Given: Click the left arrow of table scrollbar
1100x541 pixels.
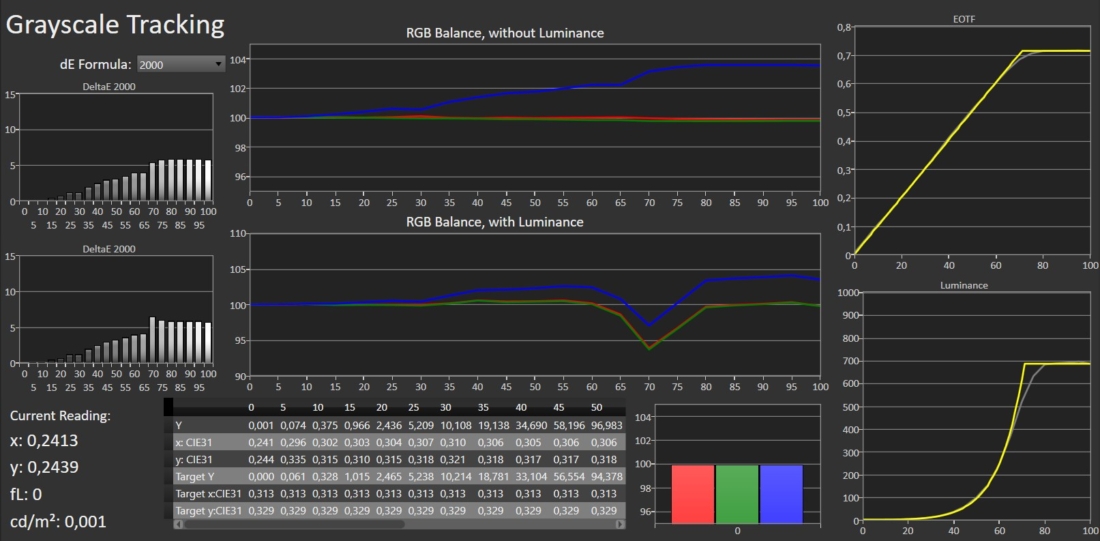Looking at the screenshot, I should (x=177, y=524).
